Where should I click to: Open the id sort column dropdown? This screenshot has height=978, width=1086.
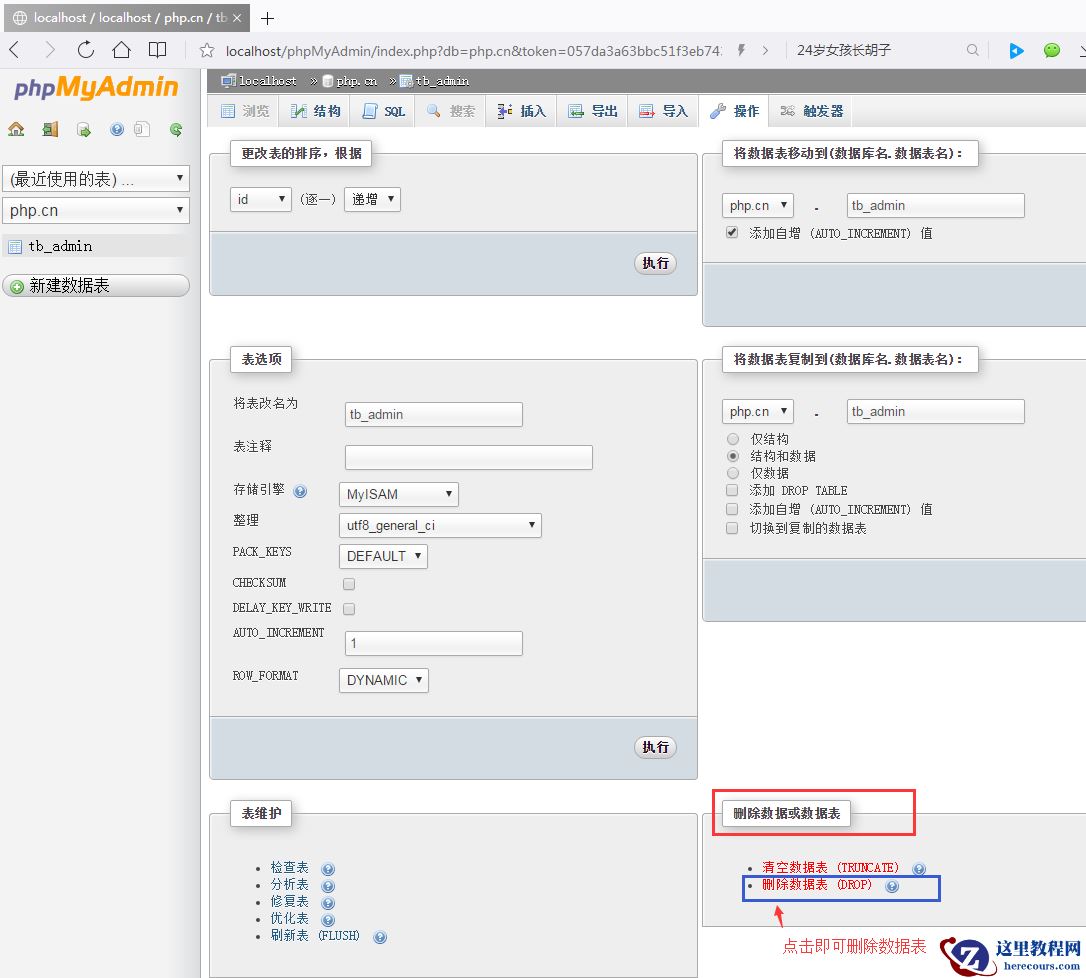pos(260,199)
